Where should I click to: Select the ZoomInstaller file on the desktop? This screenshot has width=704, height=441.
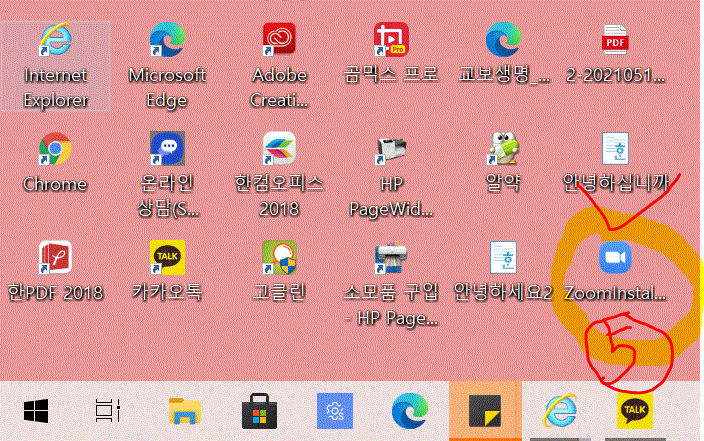[x=615, y=271]
